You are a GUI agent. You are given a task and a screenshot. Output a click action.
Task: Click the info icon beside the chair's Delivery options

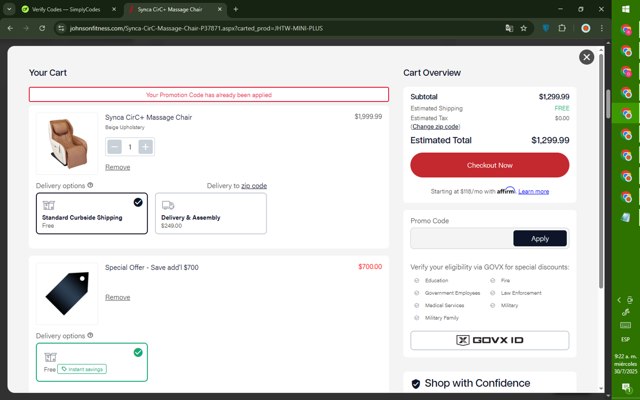click(x=90, y=185)
